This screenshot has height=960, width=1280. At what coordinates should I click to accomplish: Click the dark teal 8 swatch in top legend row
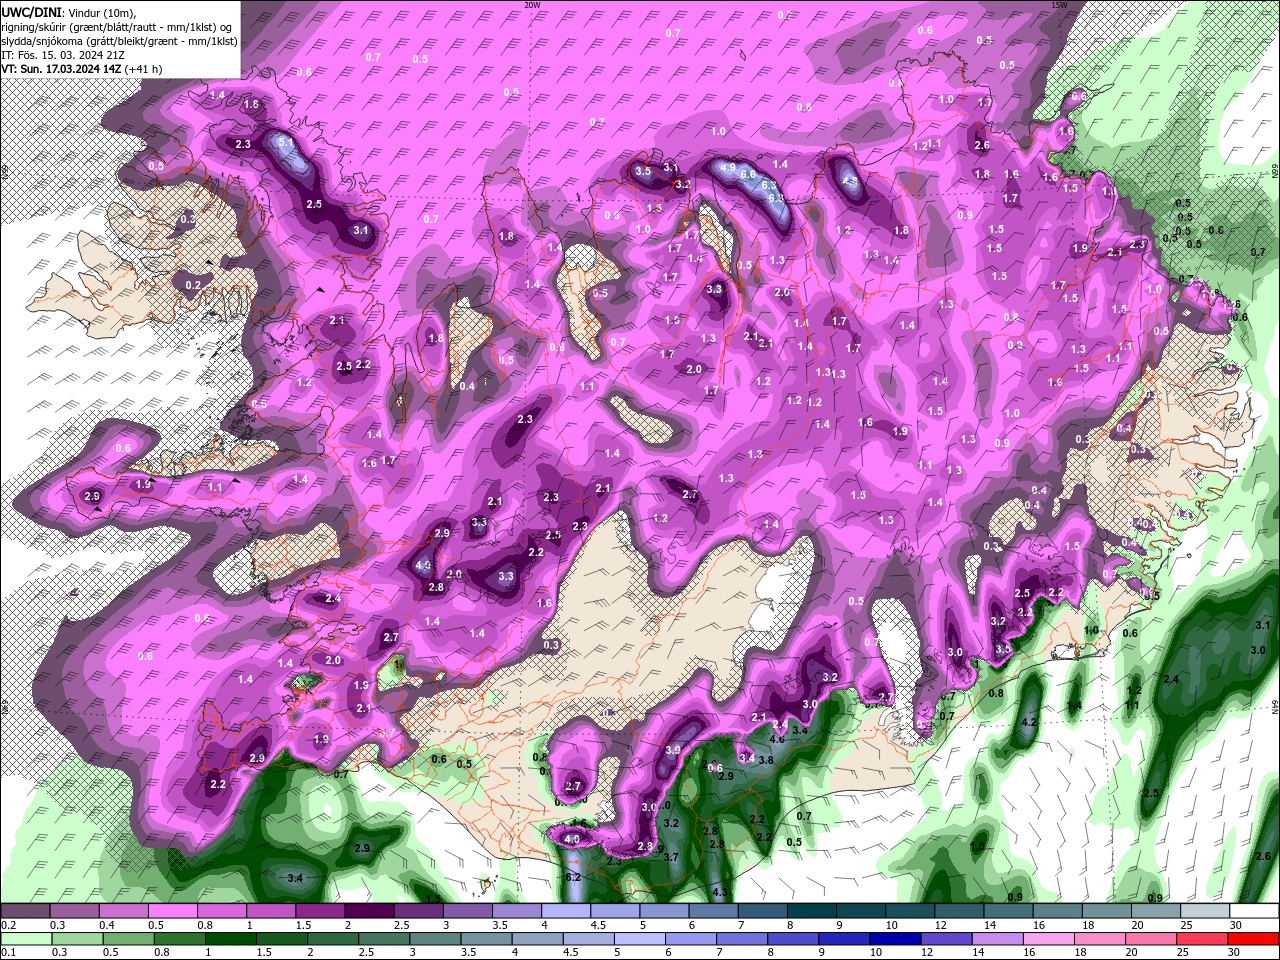[811, 911]
